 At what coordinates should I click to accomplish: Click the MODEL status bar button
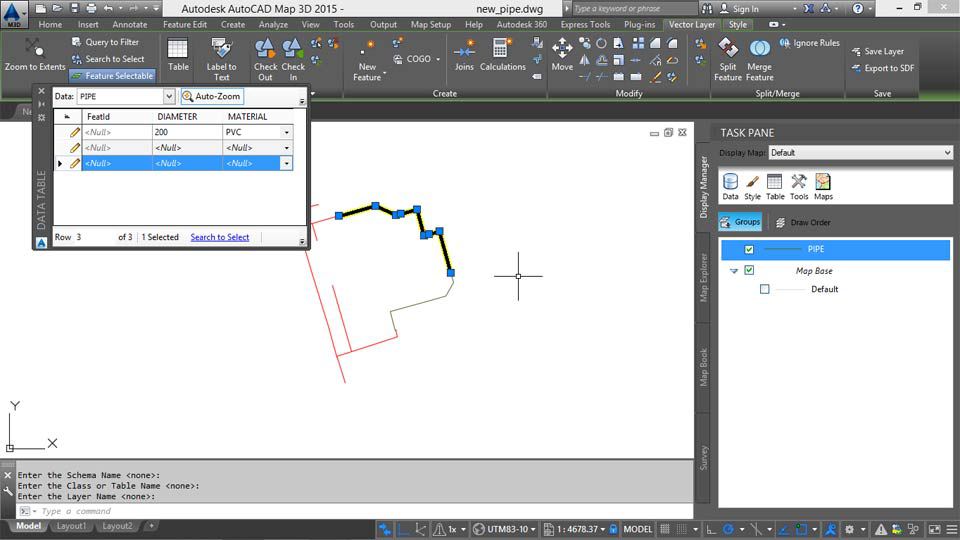click(637, 530)
